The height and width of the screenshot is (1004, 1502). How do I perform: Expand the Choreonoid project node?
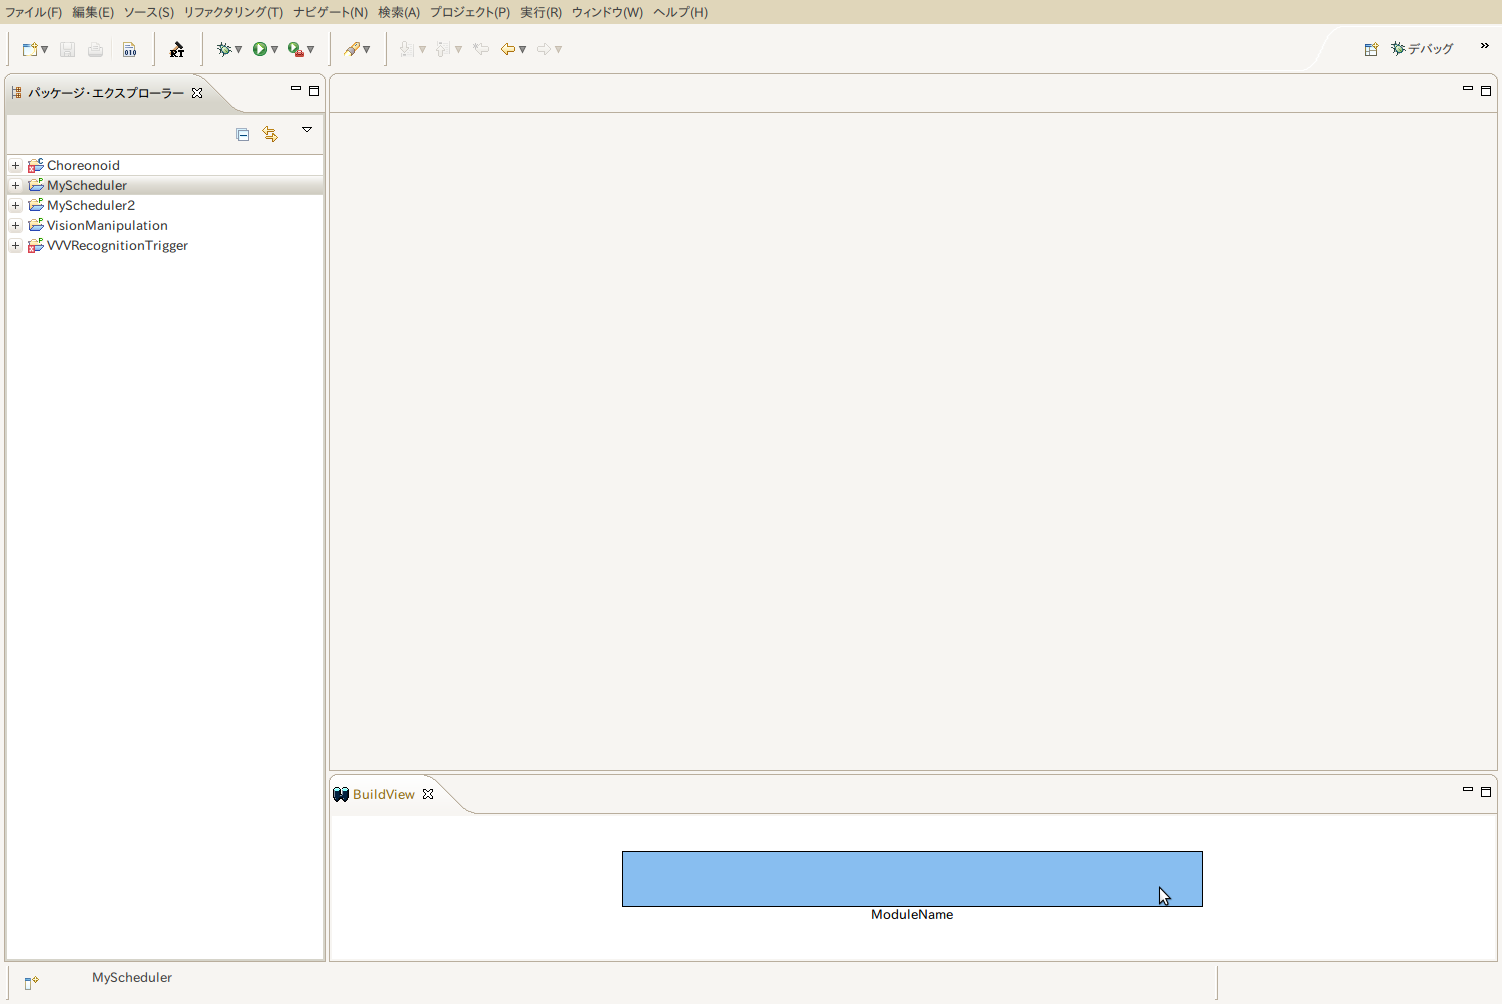click(16, 166)
